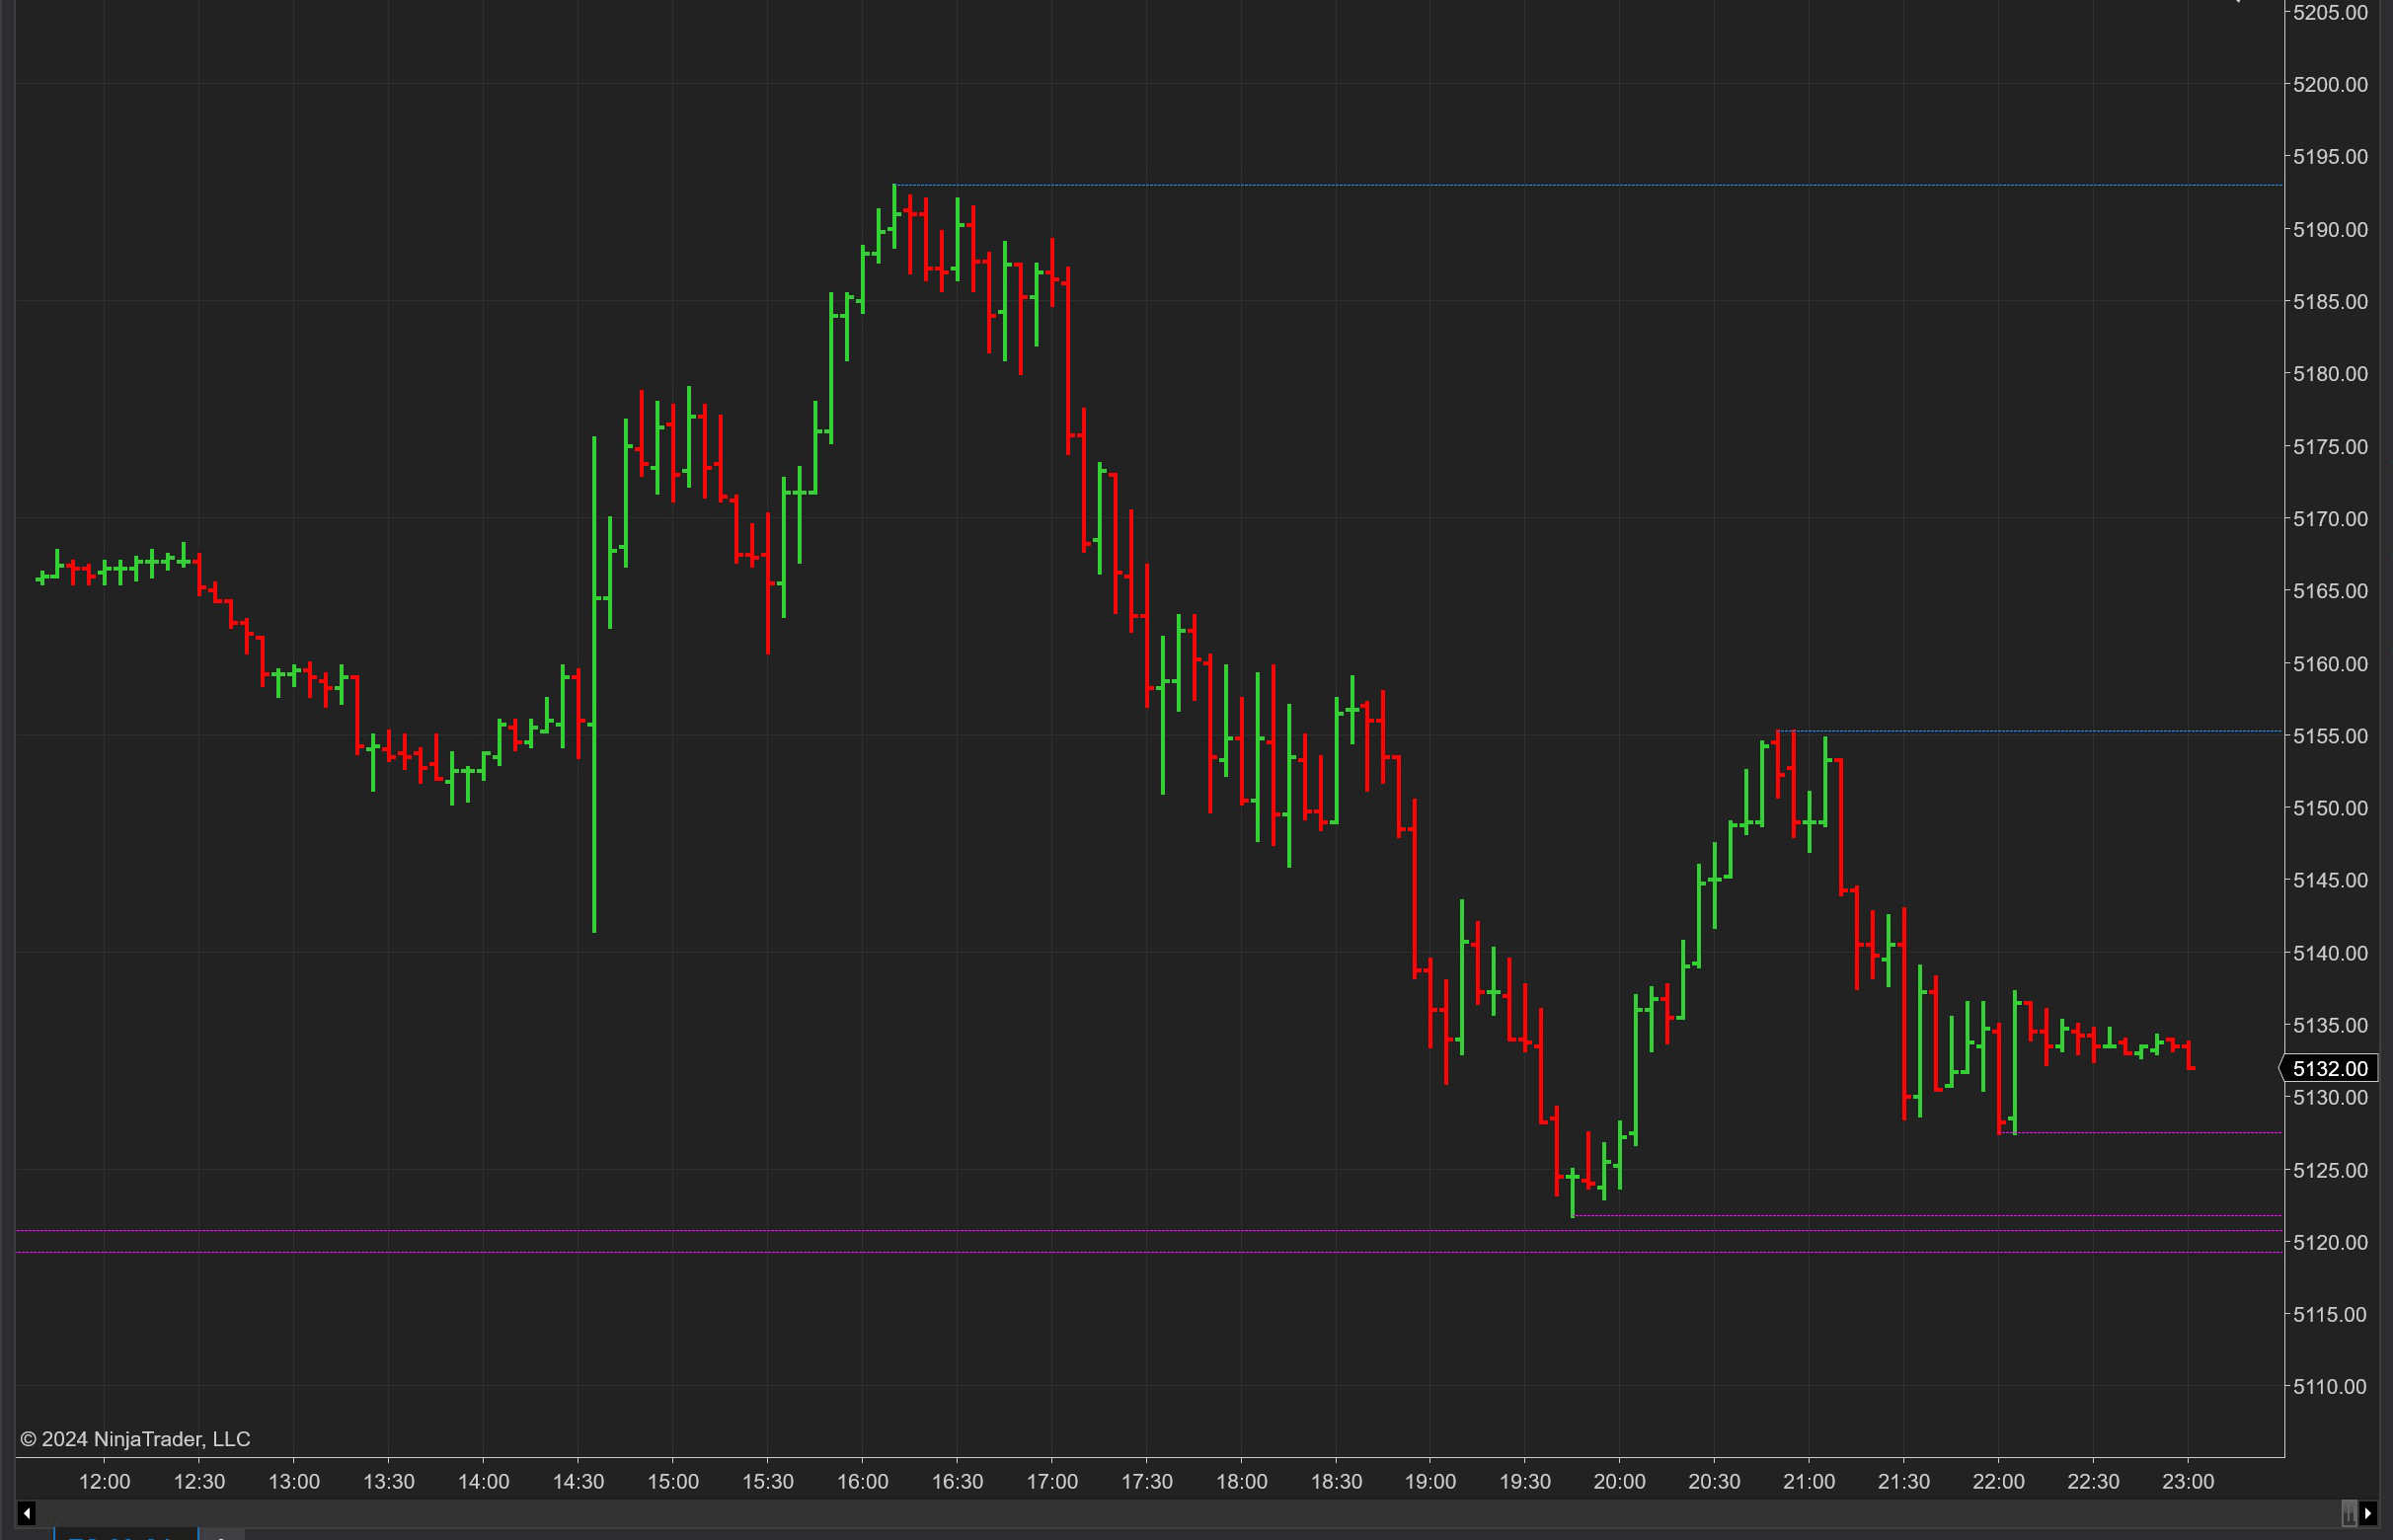Click the 23:00 time axis label

click(x=2187, y=1481)
